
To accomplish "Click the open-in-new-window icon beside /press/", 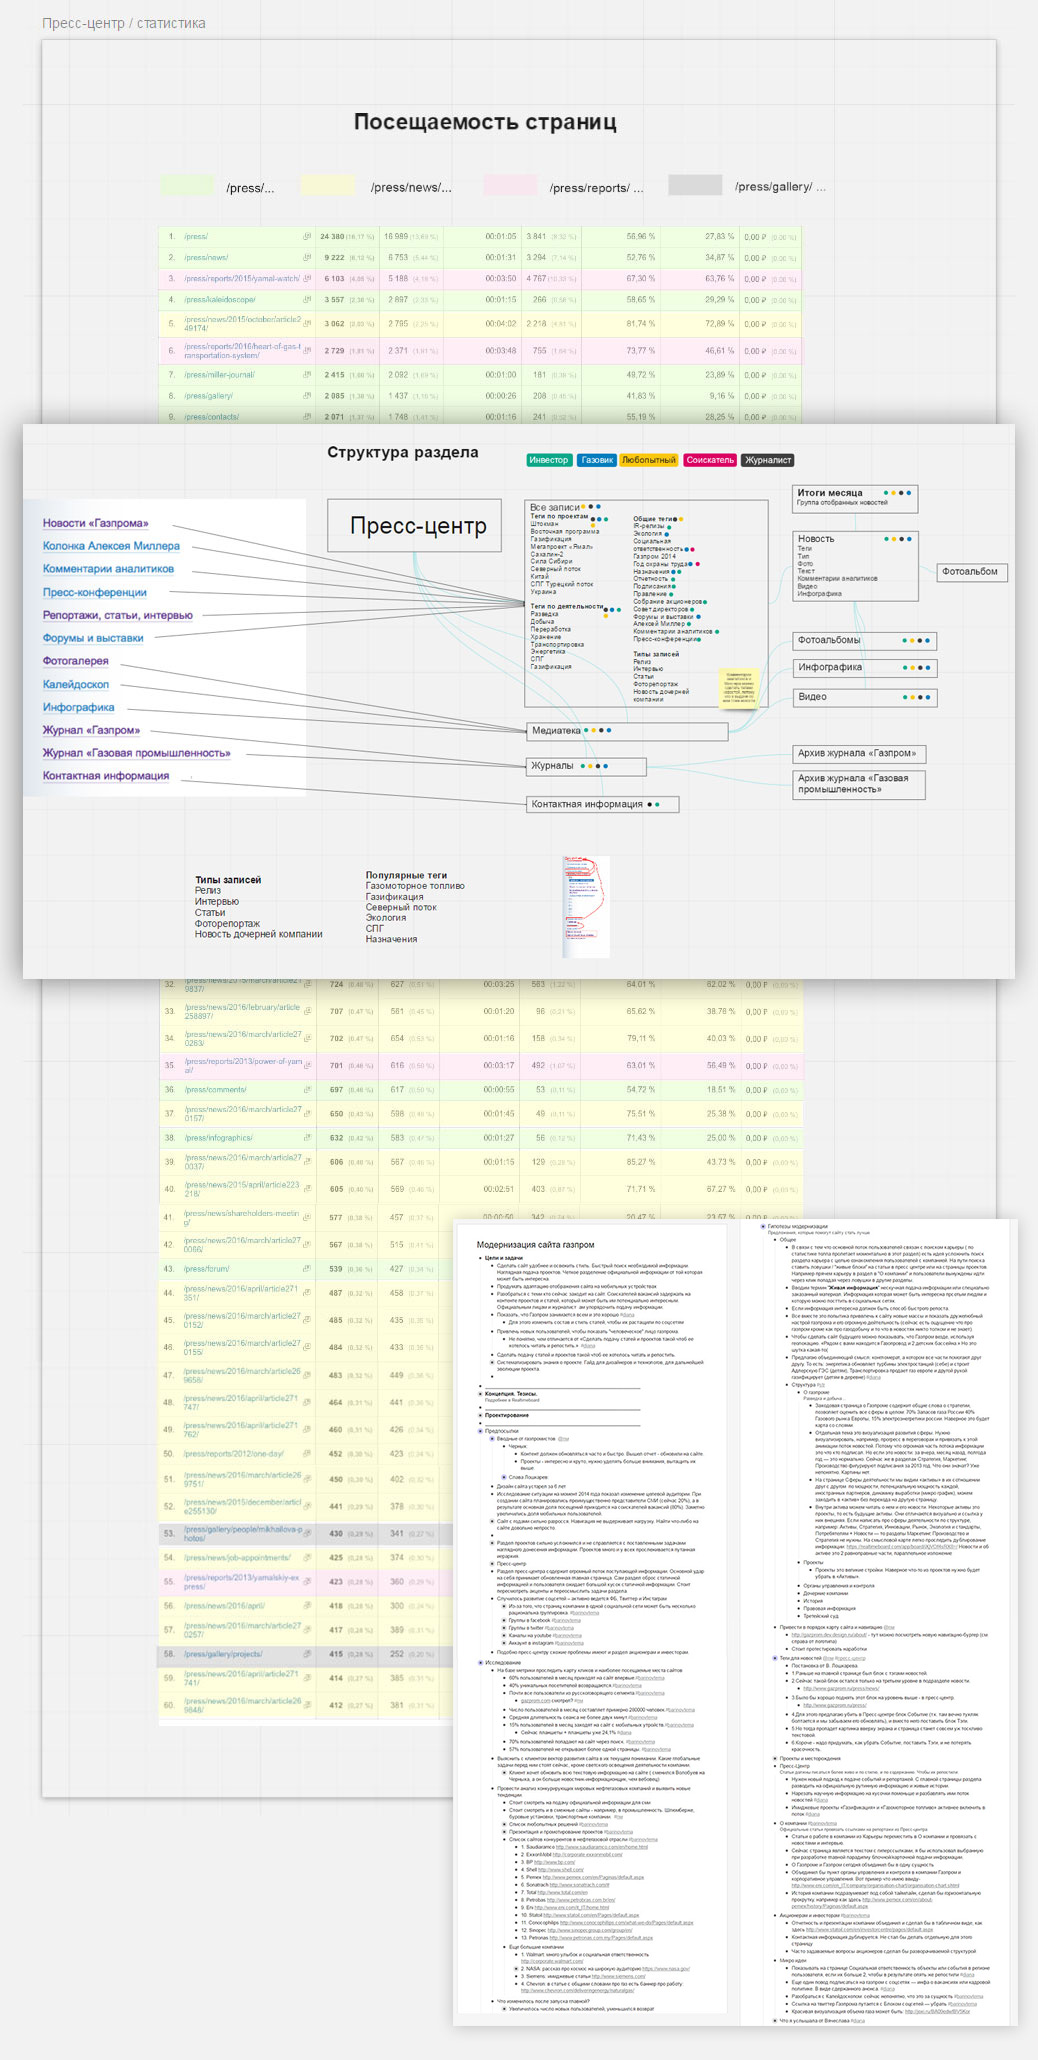I will click(307, 237).
